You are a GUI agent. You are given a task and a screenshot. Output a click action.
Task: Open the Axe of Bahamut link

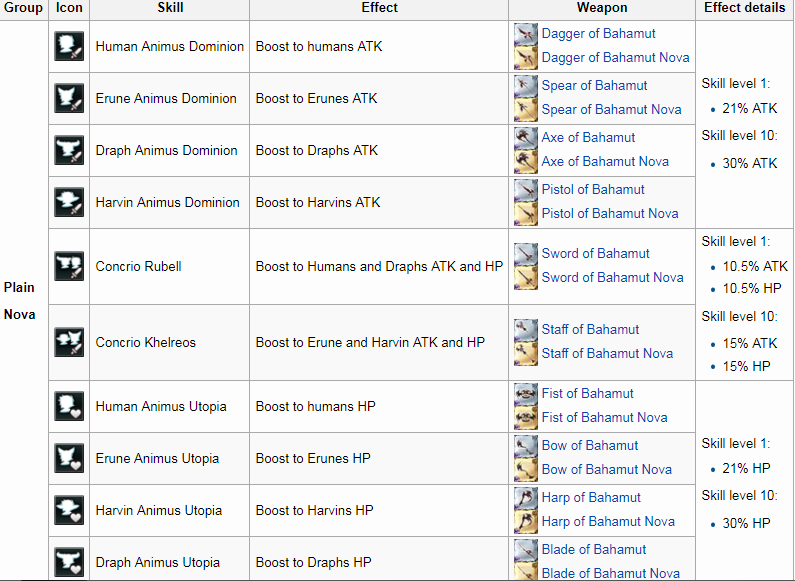(588, 138)
